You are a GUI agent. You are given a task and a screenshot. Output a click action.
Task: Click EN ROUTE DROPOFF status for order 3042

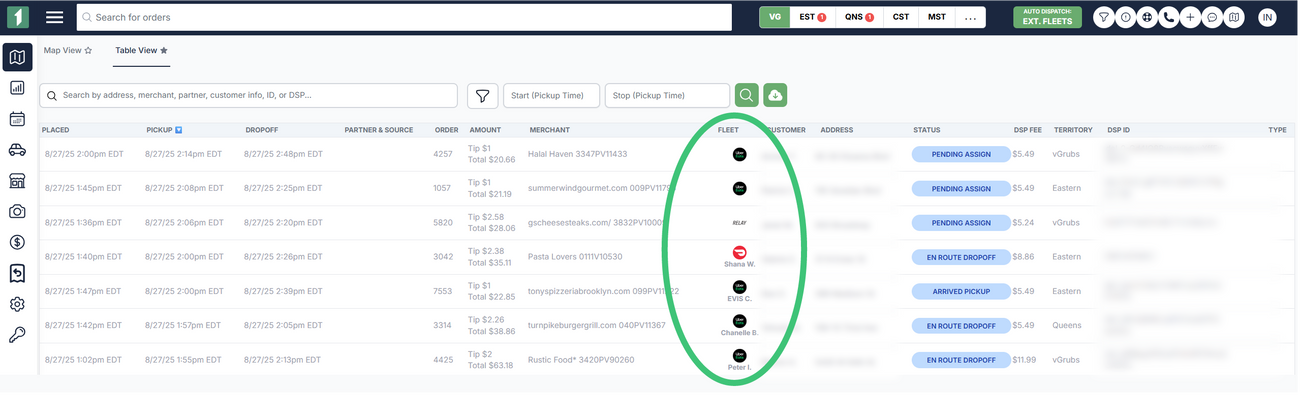[961, 257]
